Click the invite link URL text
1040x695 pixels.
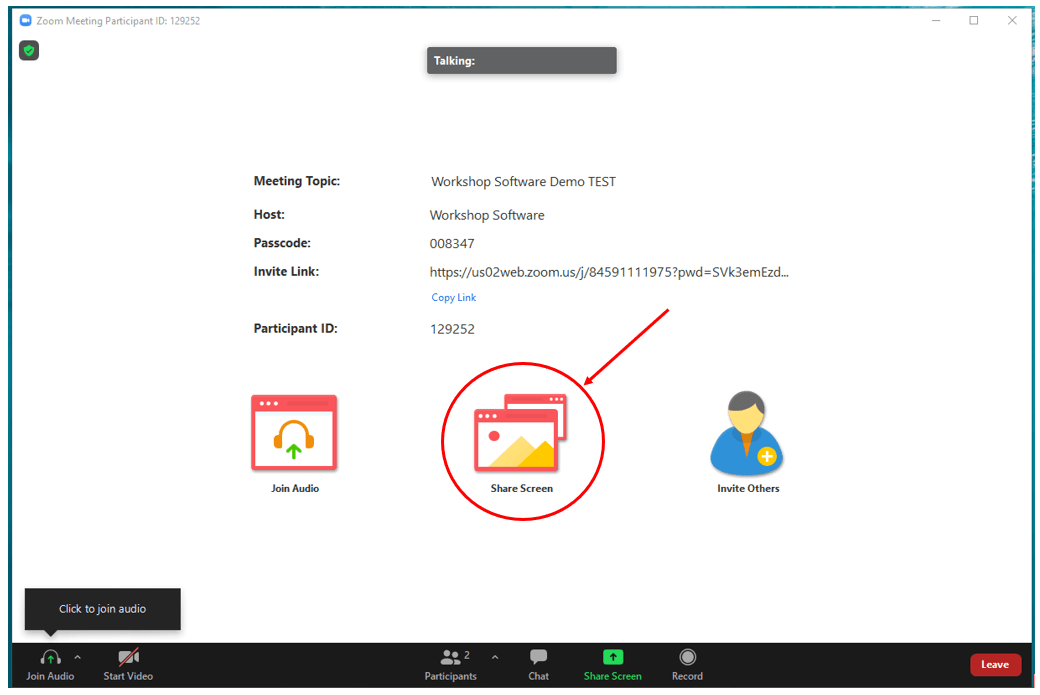click(609, 272)
